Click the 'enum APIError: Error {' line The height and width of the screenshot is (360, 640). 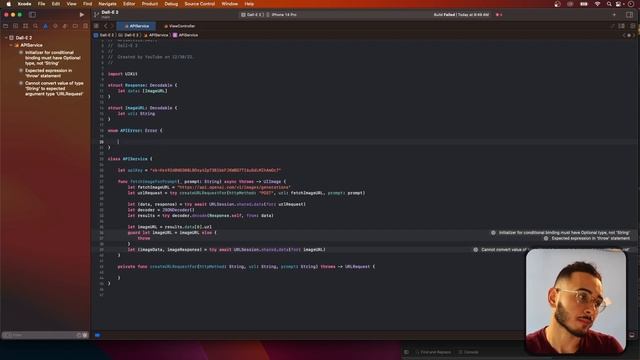click(x=135, y=131)
